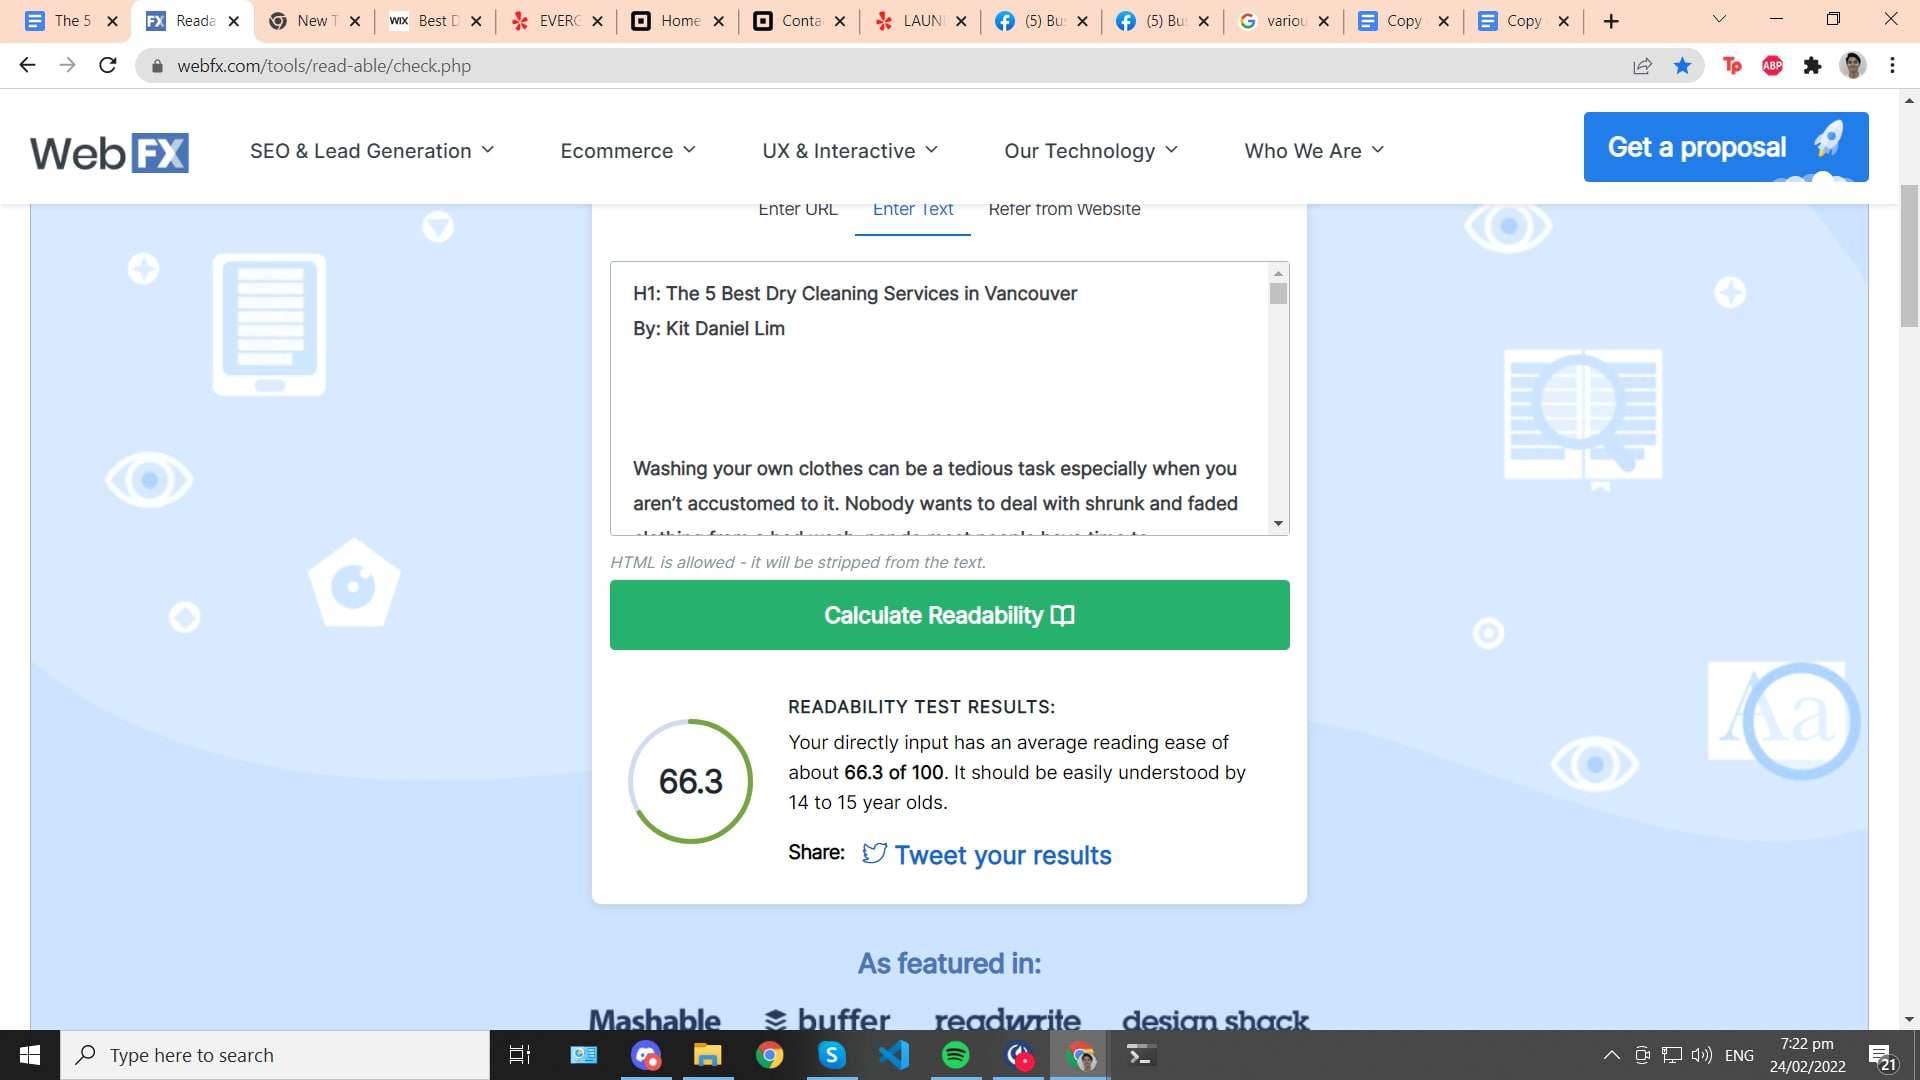
Task: Click the share page icon in address bar
Action: pos(1642,66)
